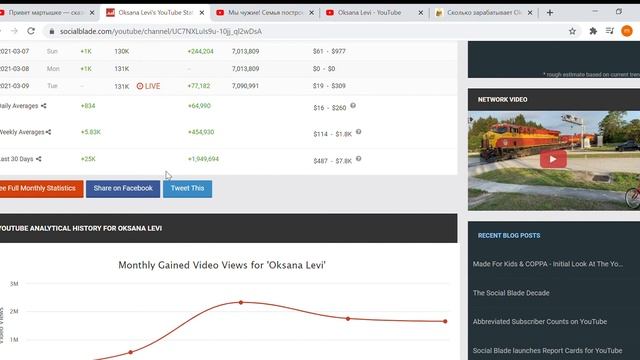Click the forward navigation arrow
The height and width of the screenshot is (360, 640).
pos(14,31)
